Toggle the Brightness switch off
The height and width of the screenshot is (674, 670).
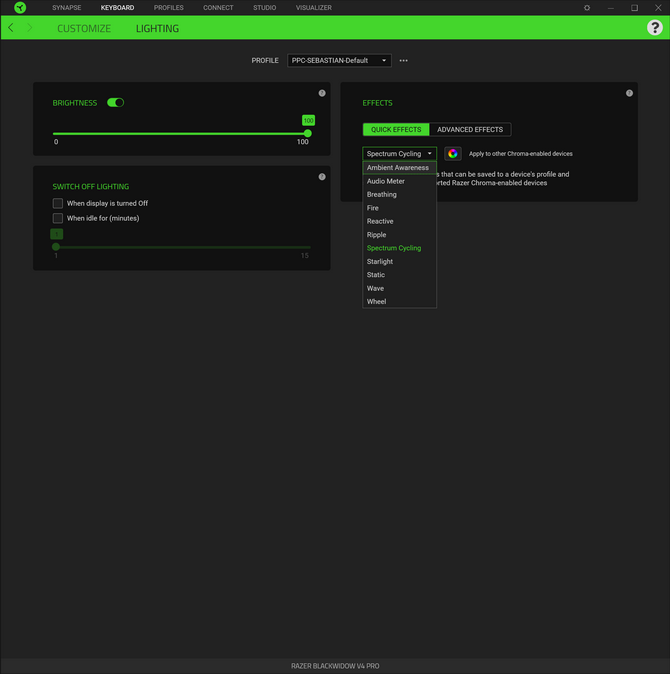click(x=115, y=102)
